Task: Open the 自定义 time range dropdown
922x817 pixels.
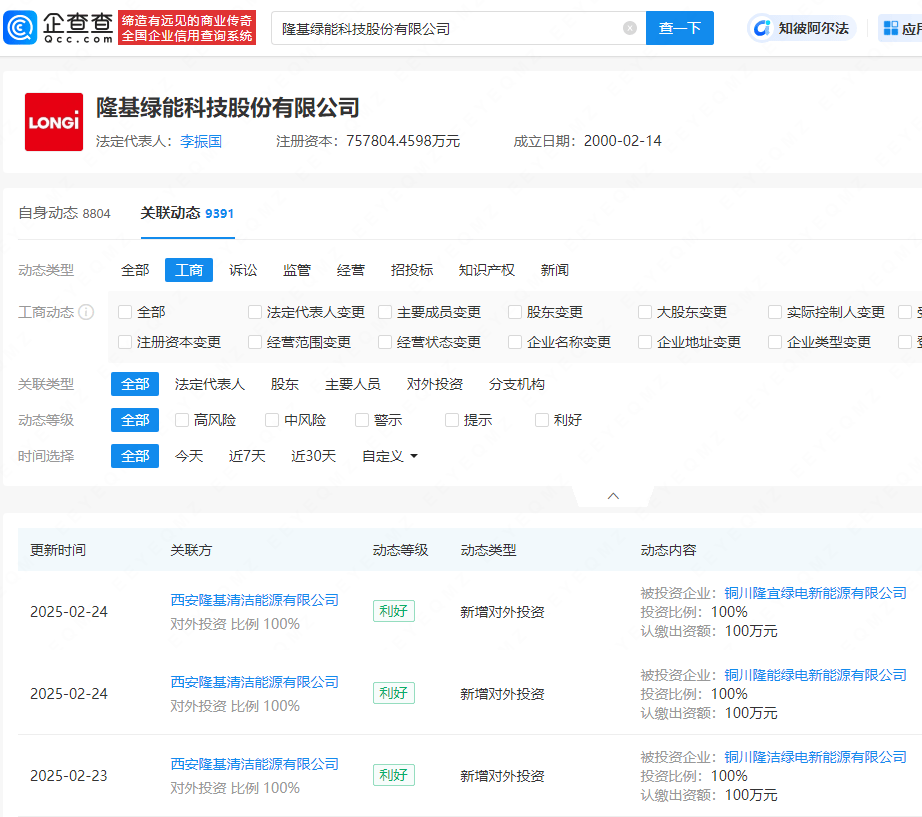Action: pos(390,456)
